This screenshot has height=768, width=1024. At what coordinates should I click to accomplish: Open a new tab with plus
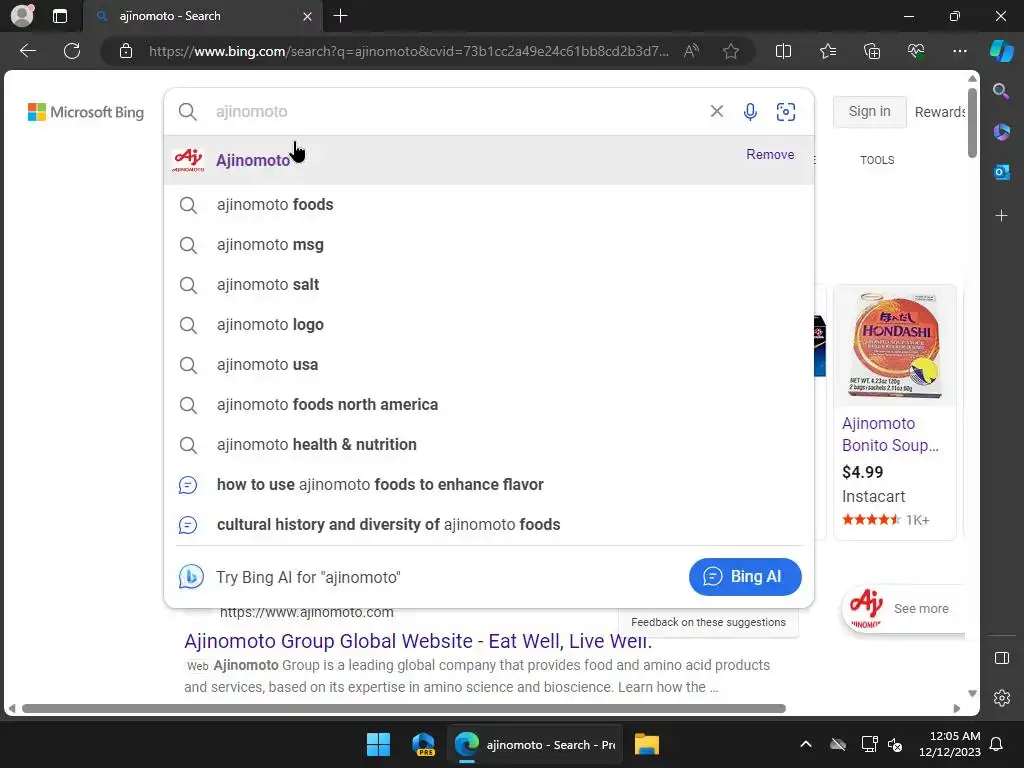(340, 16)
